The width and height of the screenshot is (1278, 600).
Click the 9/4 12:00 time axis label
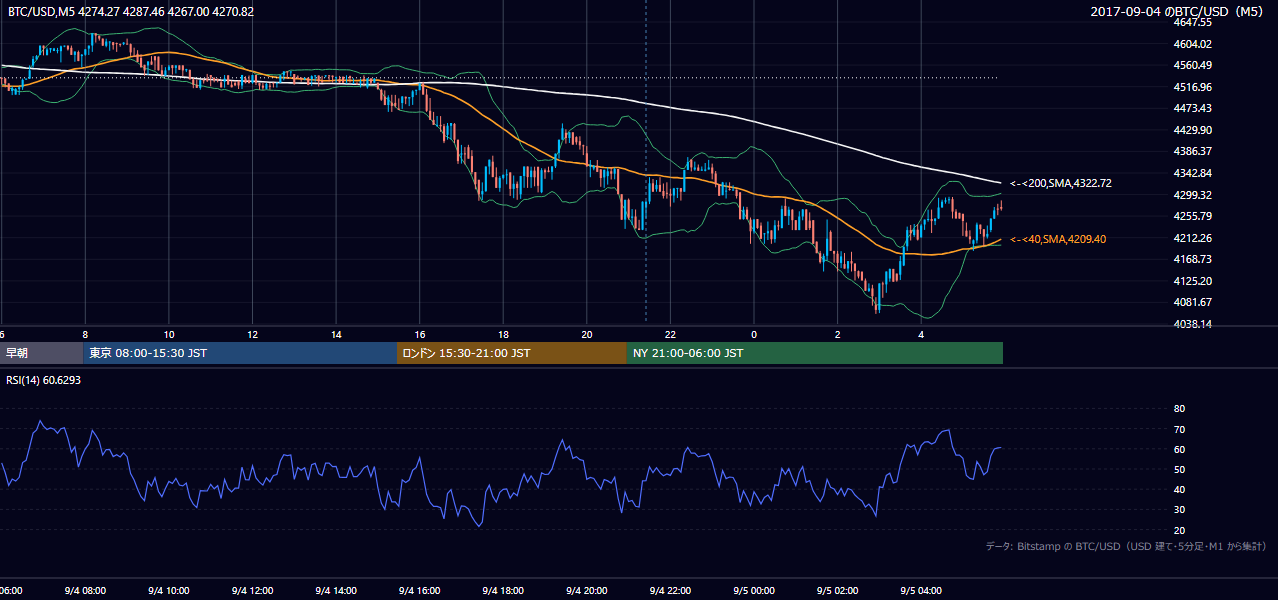(x=252, y=590)
